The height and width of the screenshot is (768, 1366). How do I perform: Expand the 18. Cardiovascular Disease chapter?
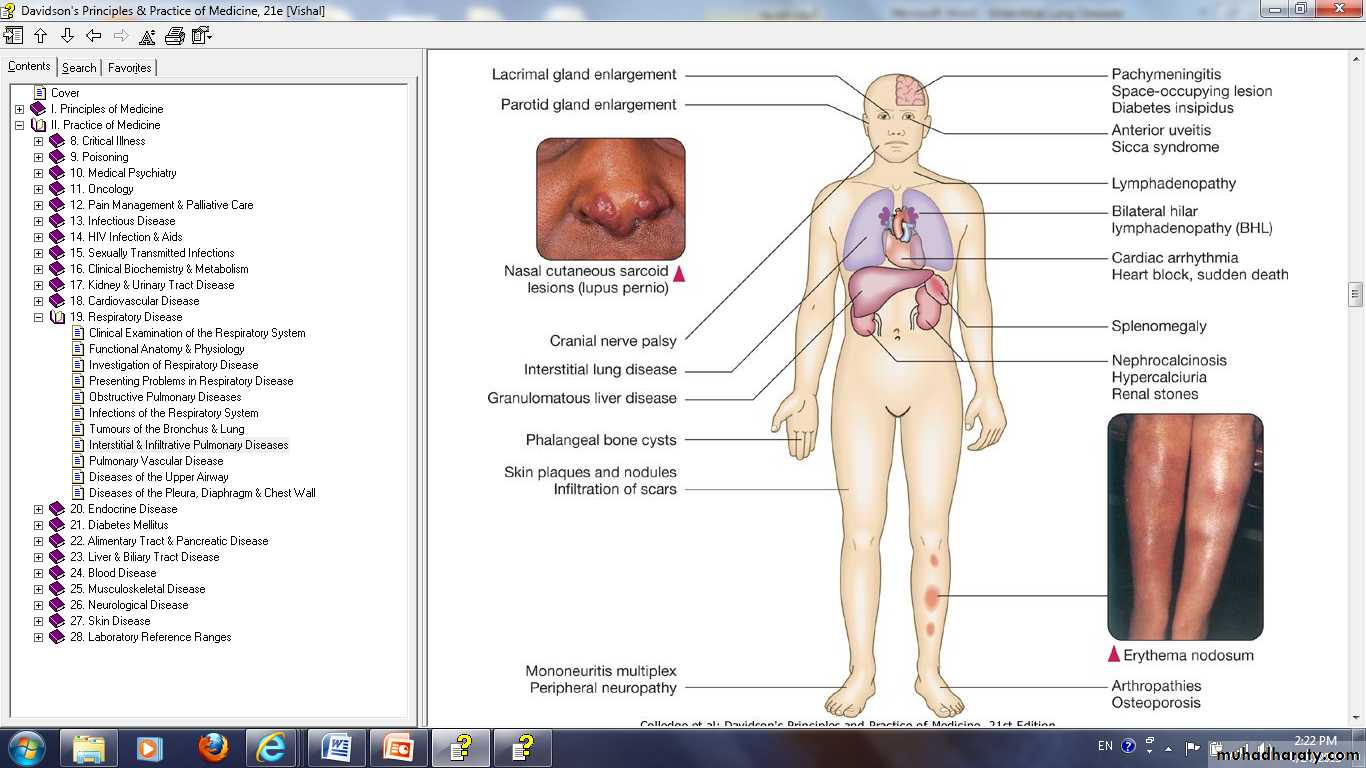pyautogui.click(x=39, y=301)
